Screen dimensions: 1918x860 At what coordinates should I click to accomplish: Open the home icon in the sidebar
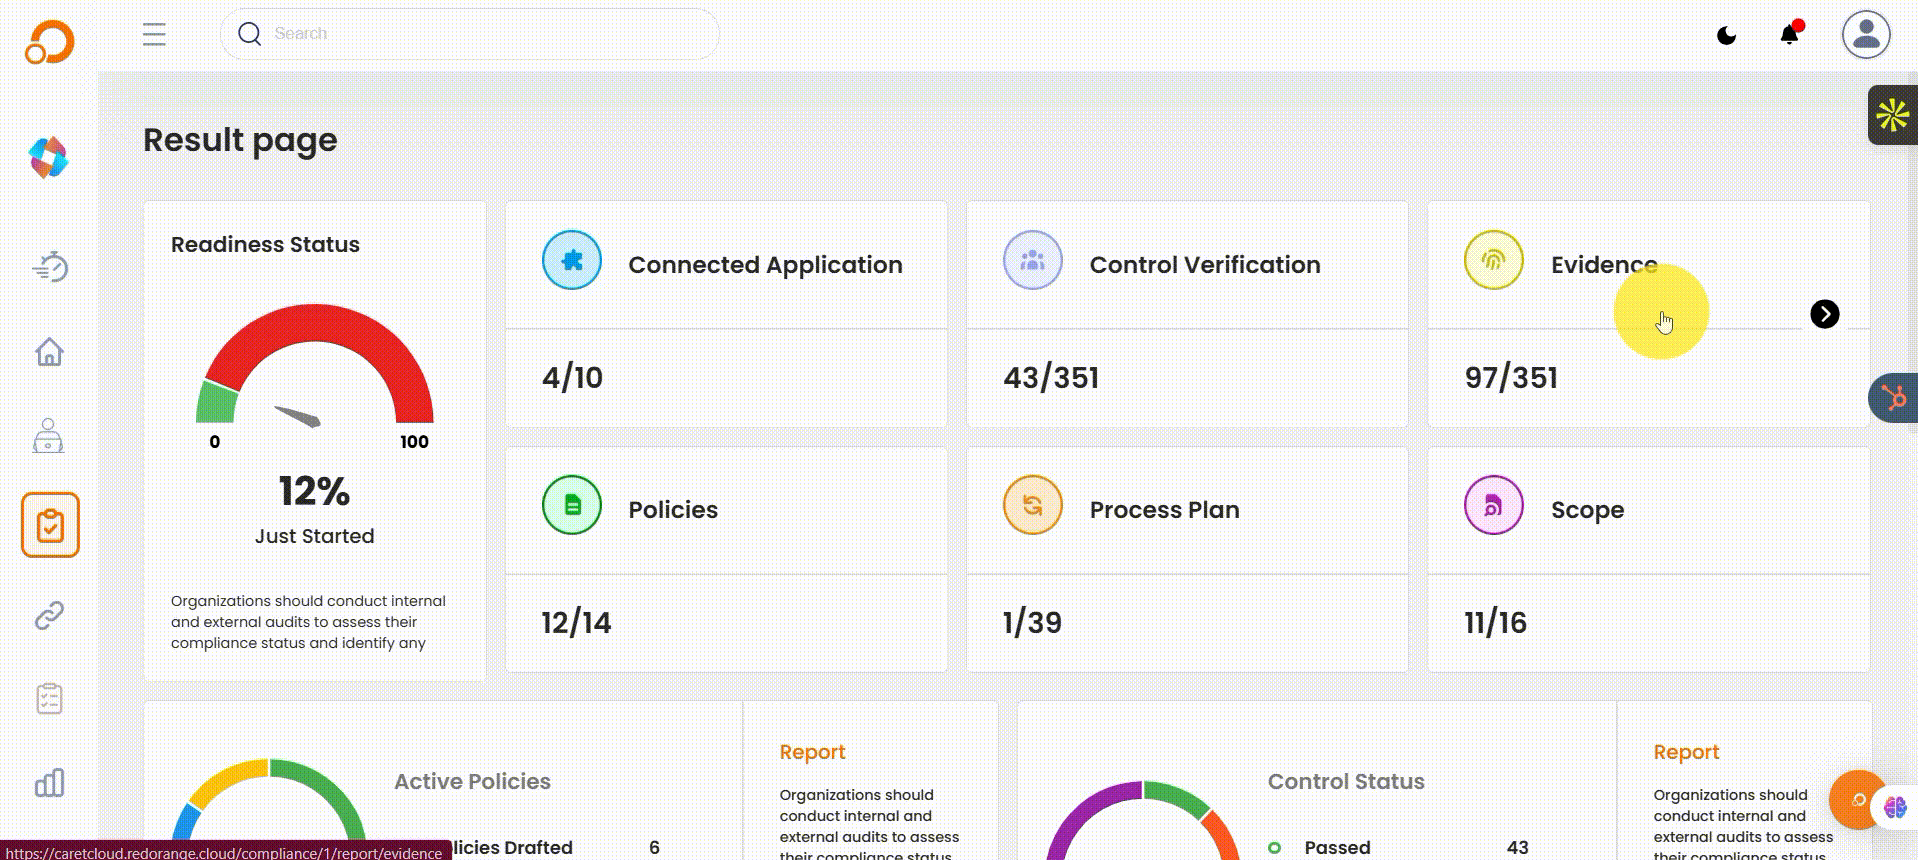pyautogui.click(x=49, y=352)
